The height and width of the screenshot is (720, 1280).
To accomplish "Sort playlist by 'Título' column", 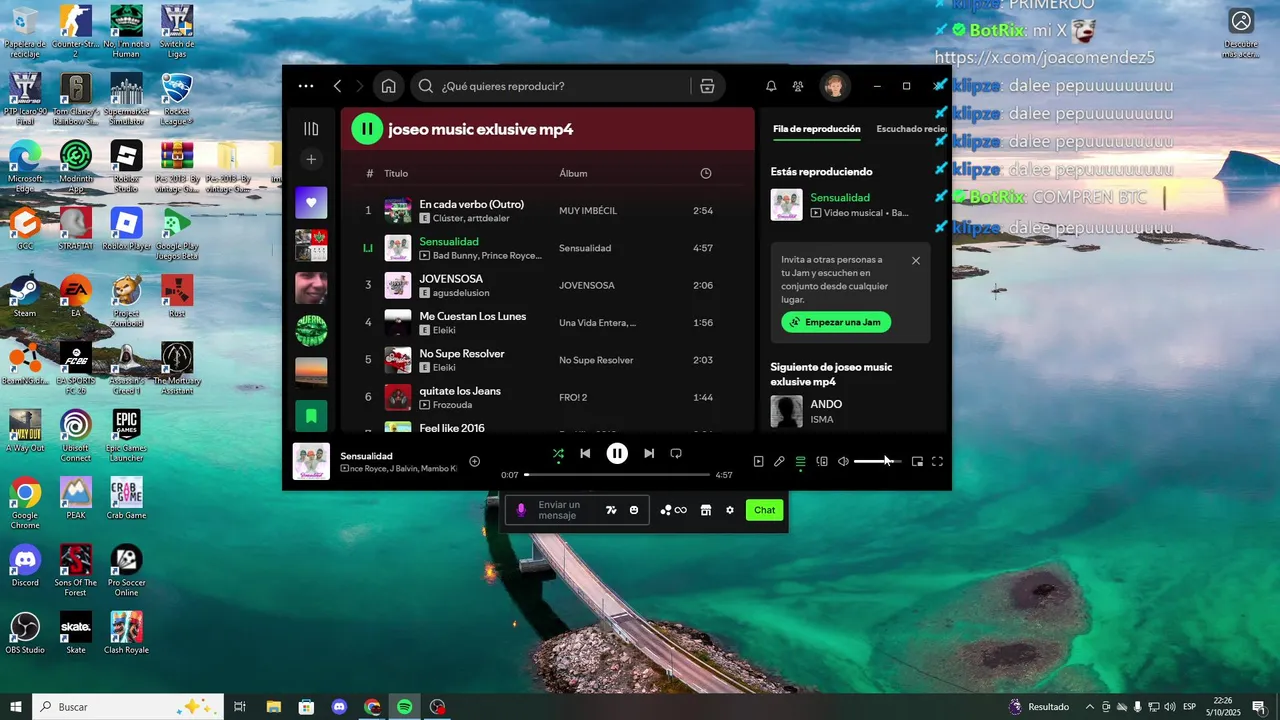I will coord(396,173).
